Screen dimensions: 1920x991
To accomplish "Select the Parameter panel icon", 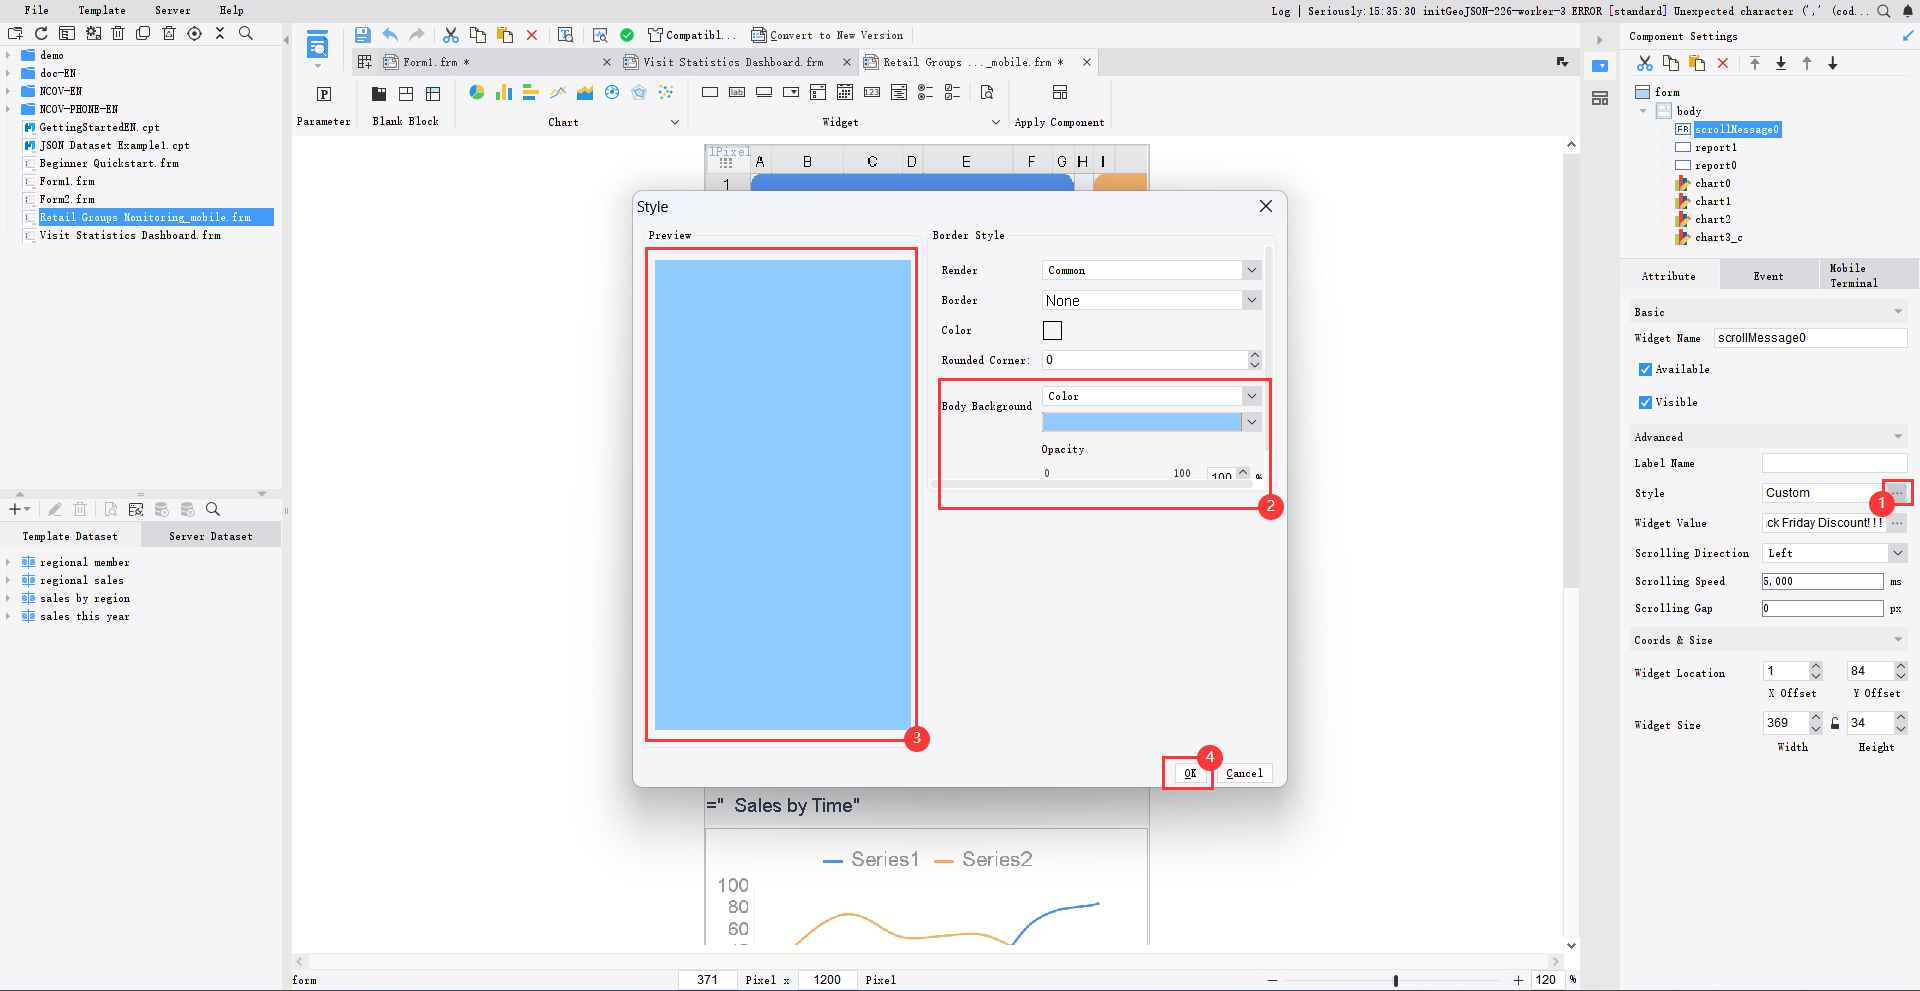I will [324, 94].
